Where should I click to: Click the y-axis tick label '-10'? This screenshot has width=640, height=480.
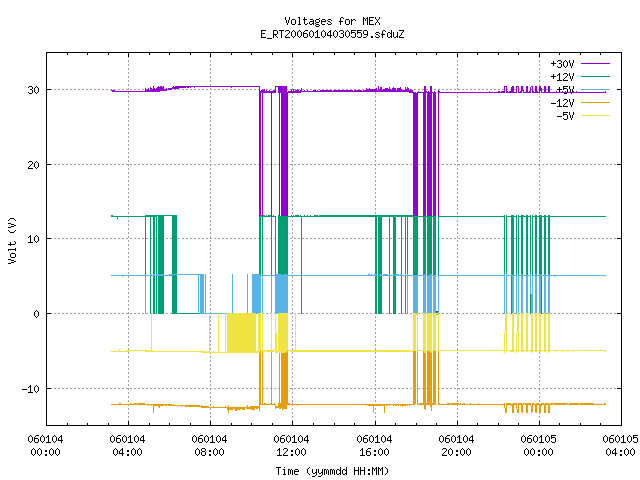(x=31, y=389)
